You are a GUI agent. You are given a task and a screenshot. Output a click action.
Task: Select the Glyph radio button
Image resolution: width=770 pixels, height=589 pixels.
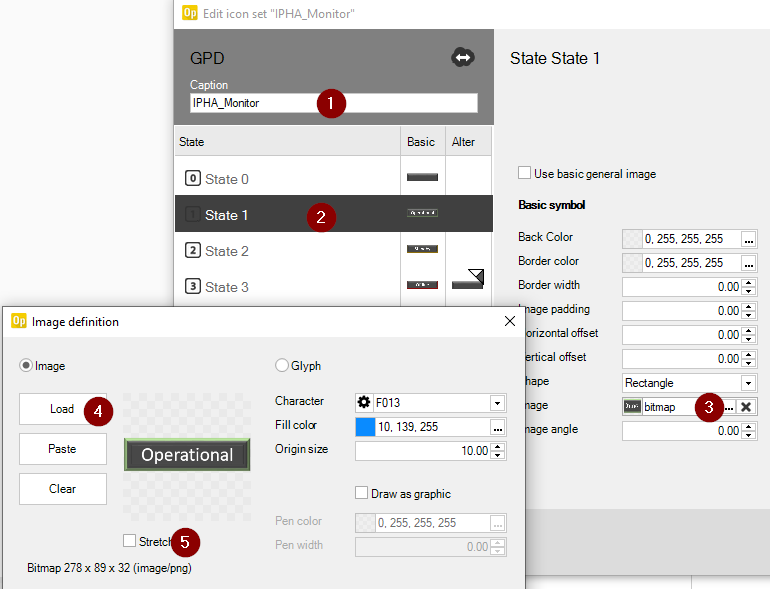(x=282, y=366)
